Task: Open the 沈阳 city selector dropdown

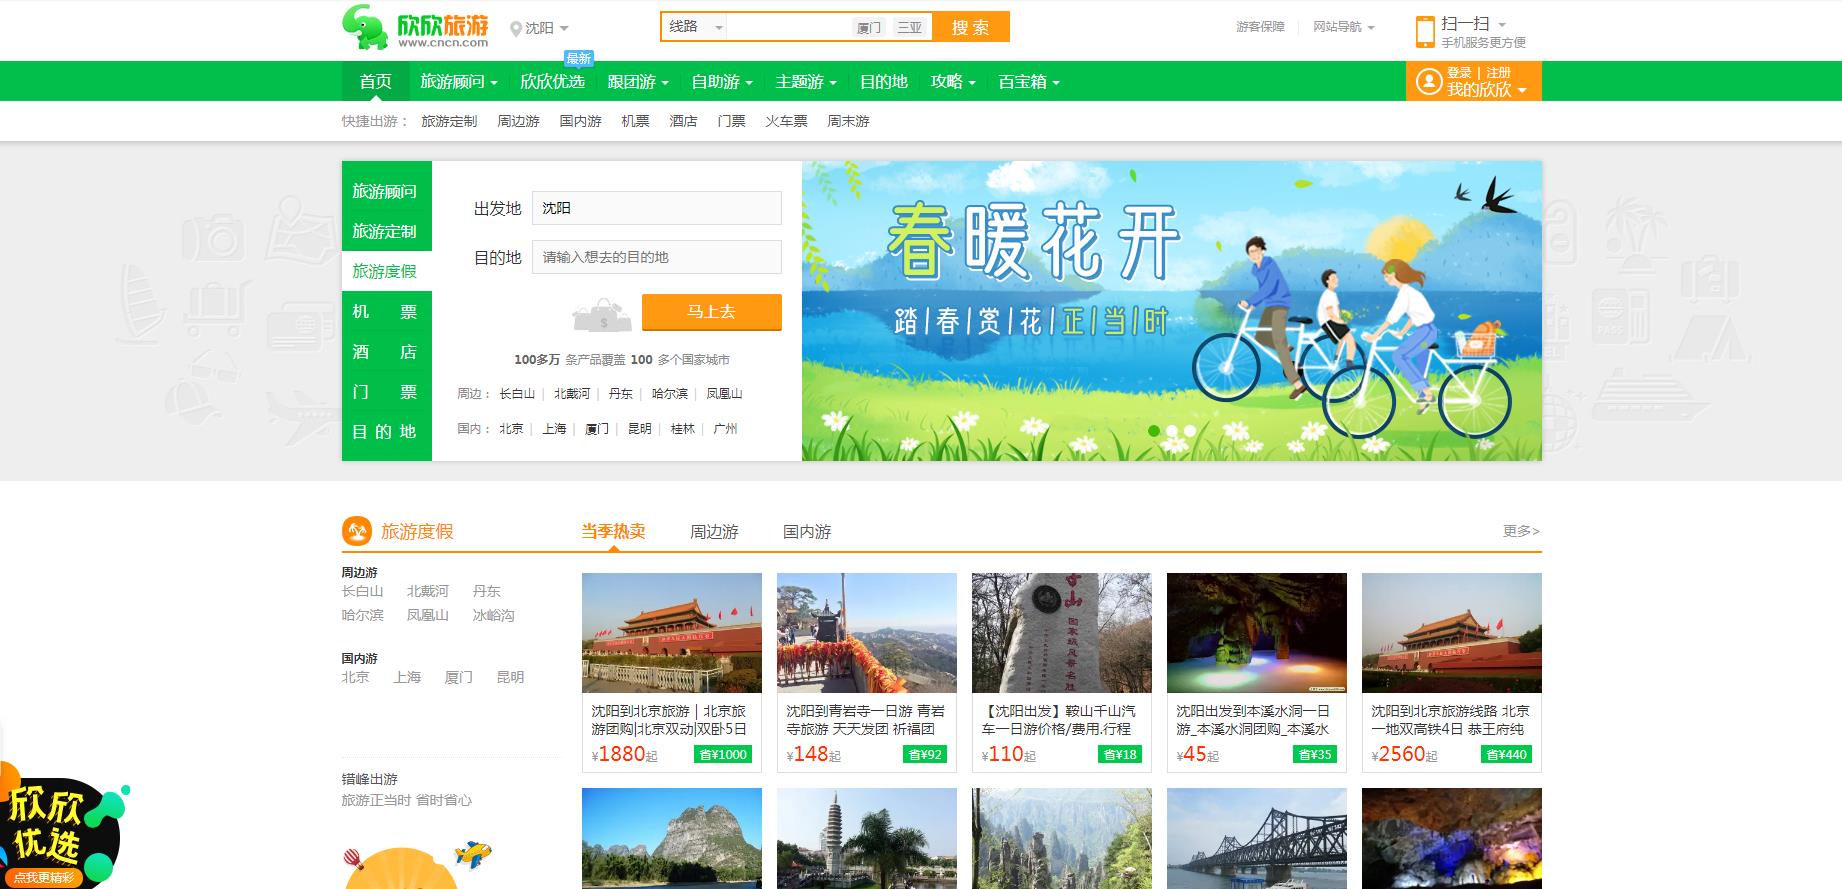Action: click(540, 28)
